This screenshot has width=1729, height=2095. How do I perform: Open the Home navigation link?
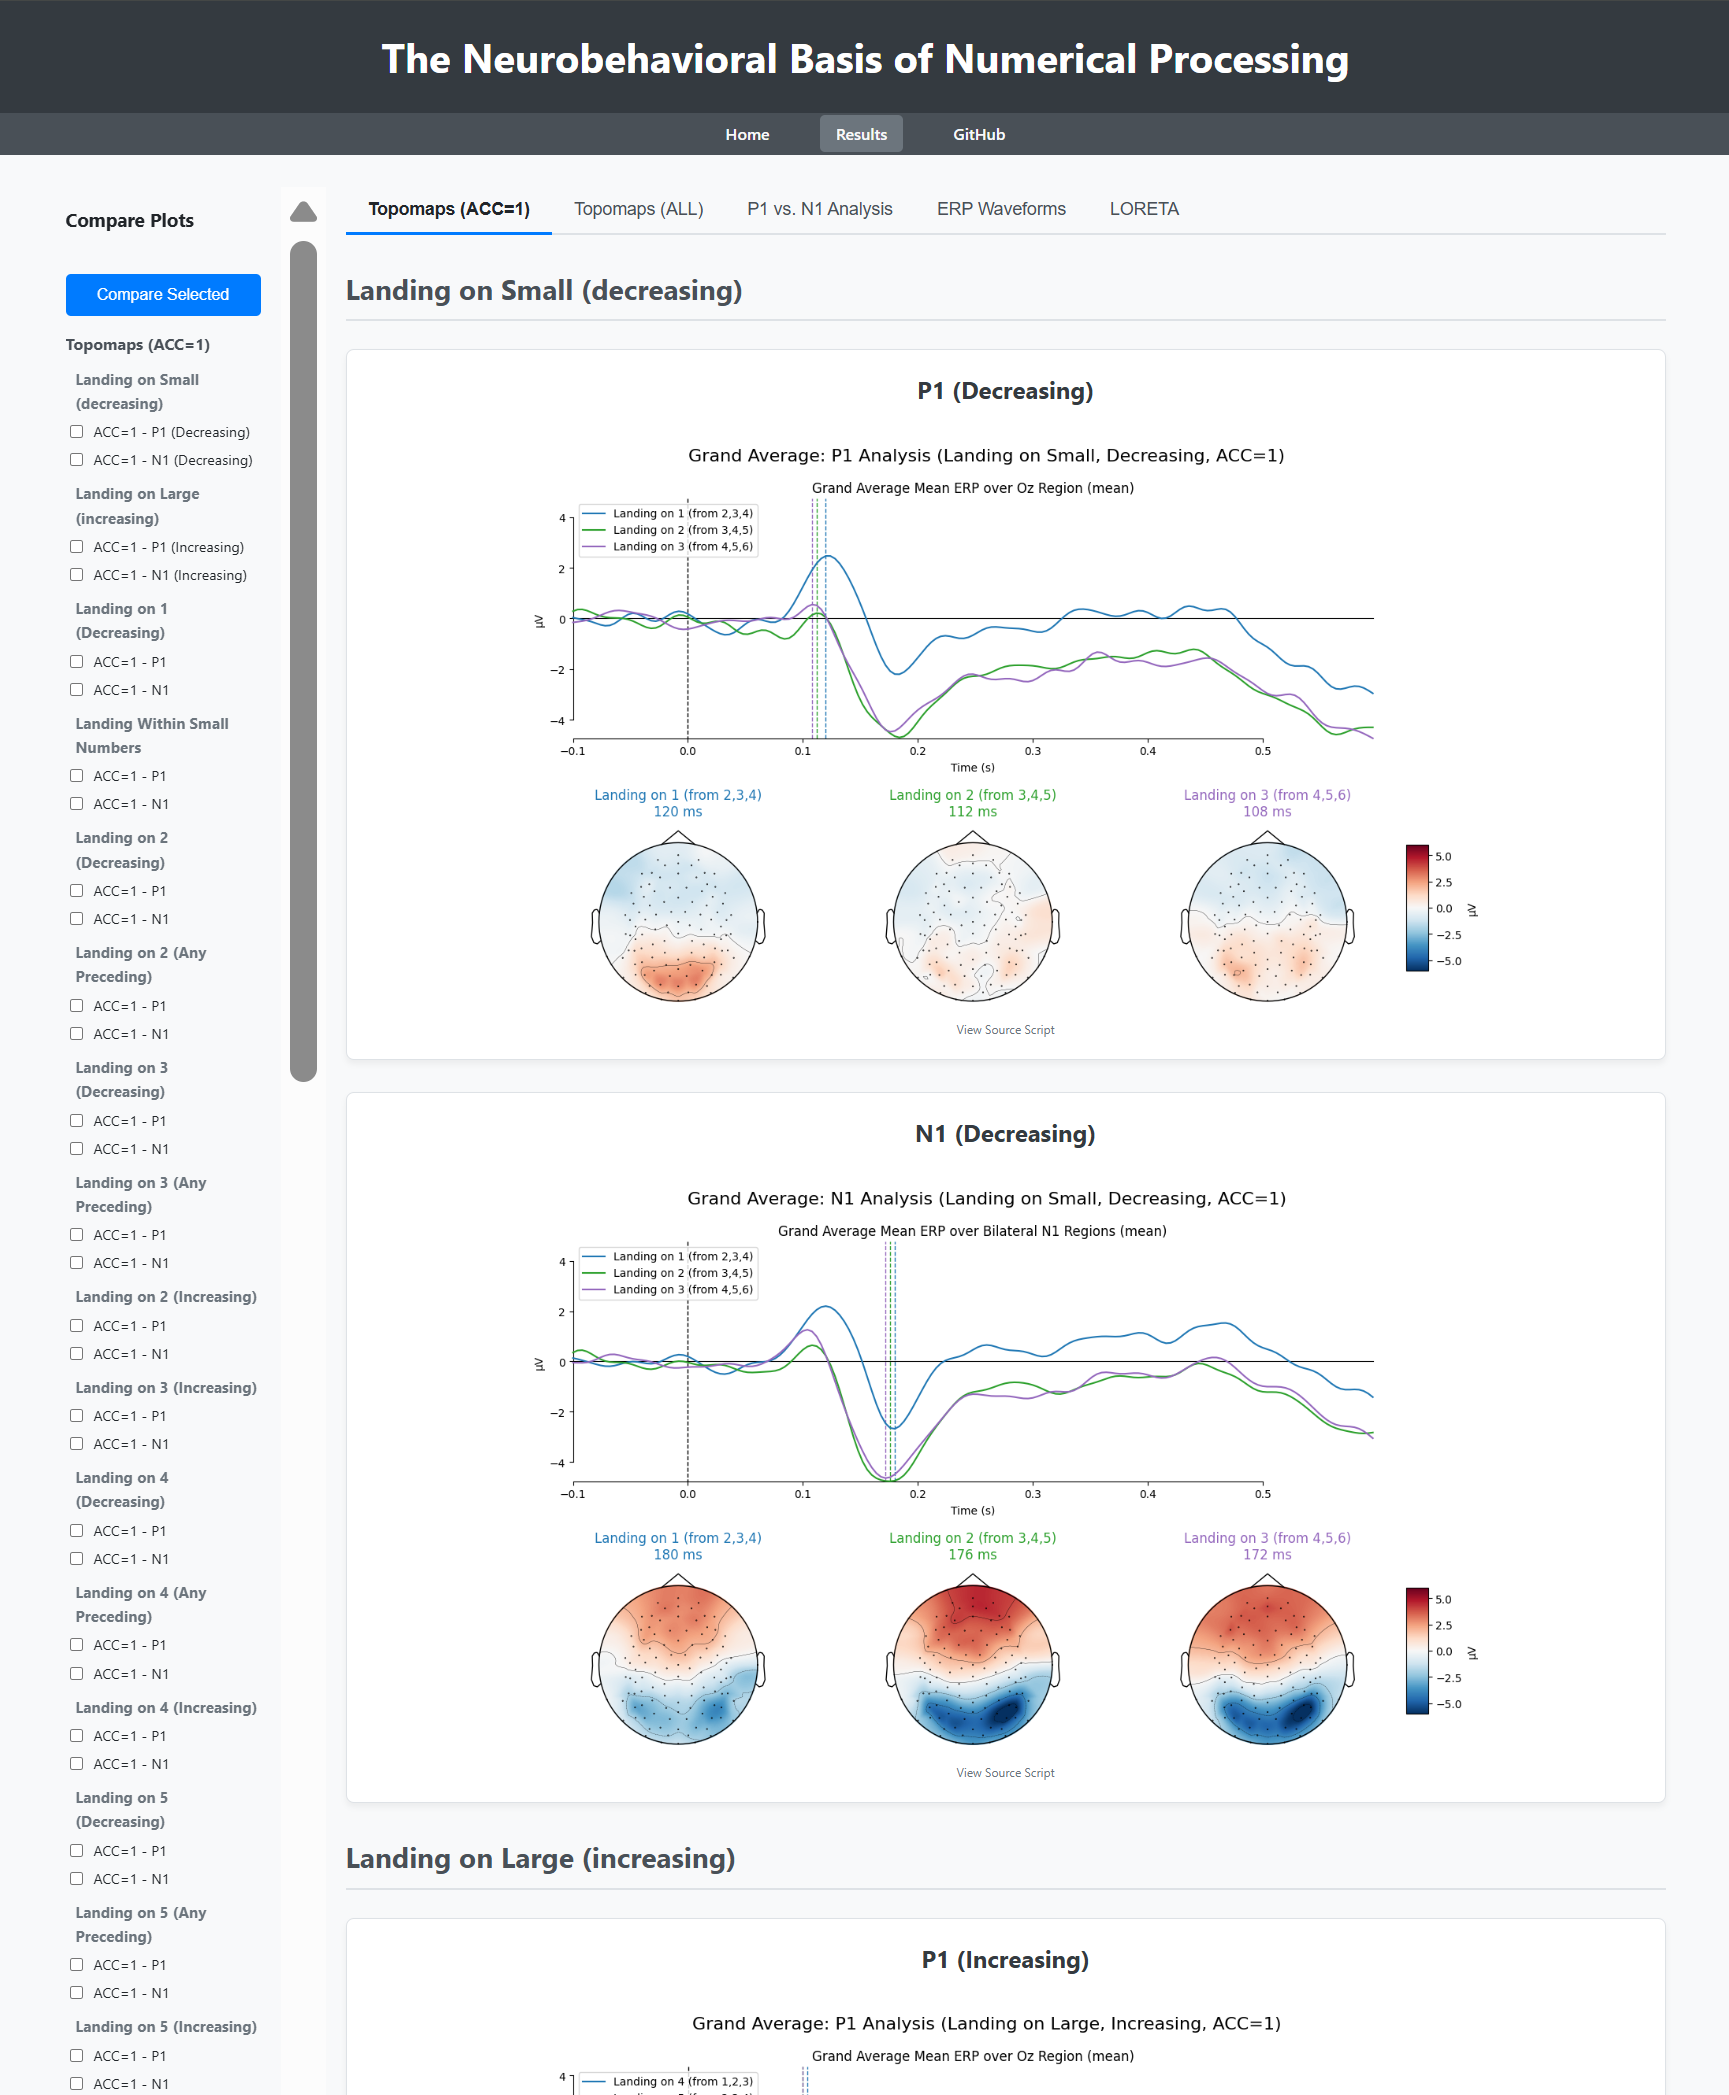pyautogui.click(x=747, y=134)
